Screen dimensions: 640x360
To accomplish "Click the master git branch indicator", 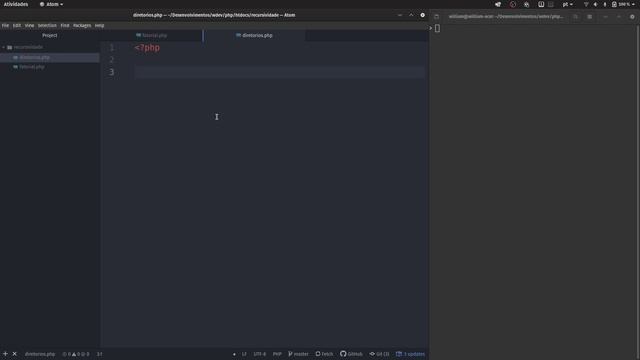I will (x=298, y=354).
